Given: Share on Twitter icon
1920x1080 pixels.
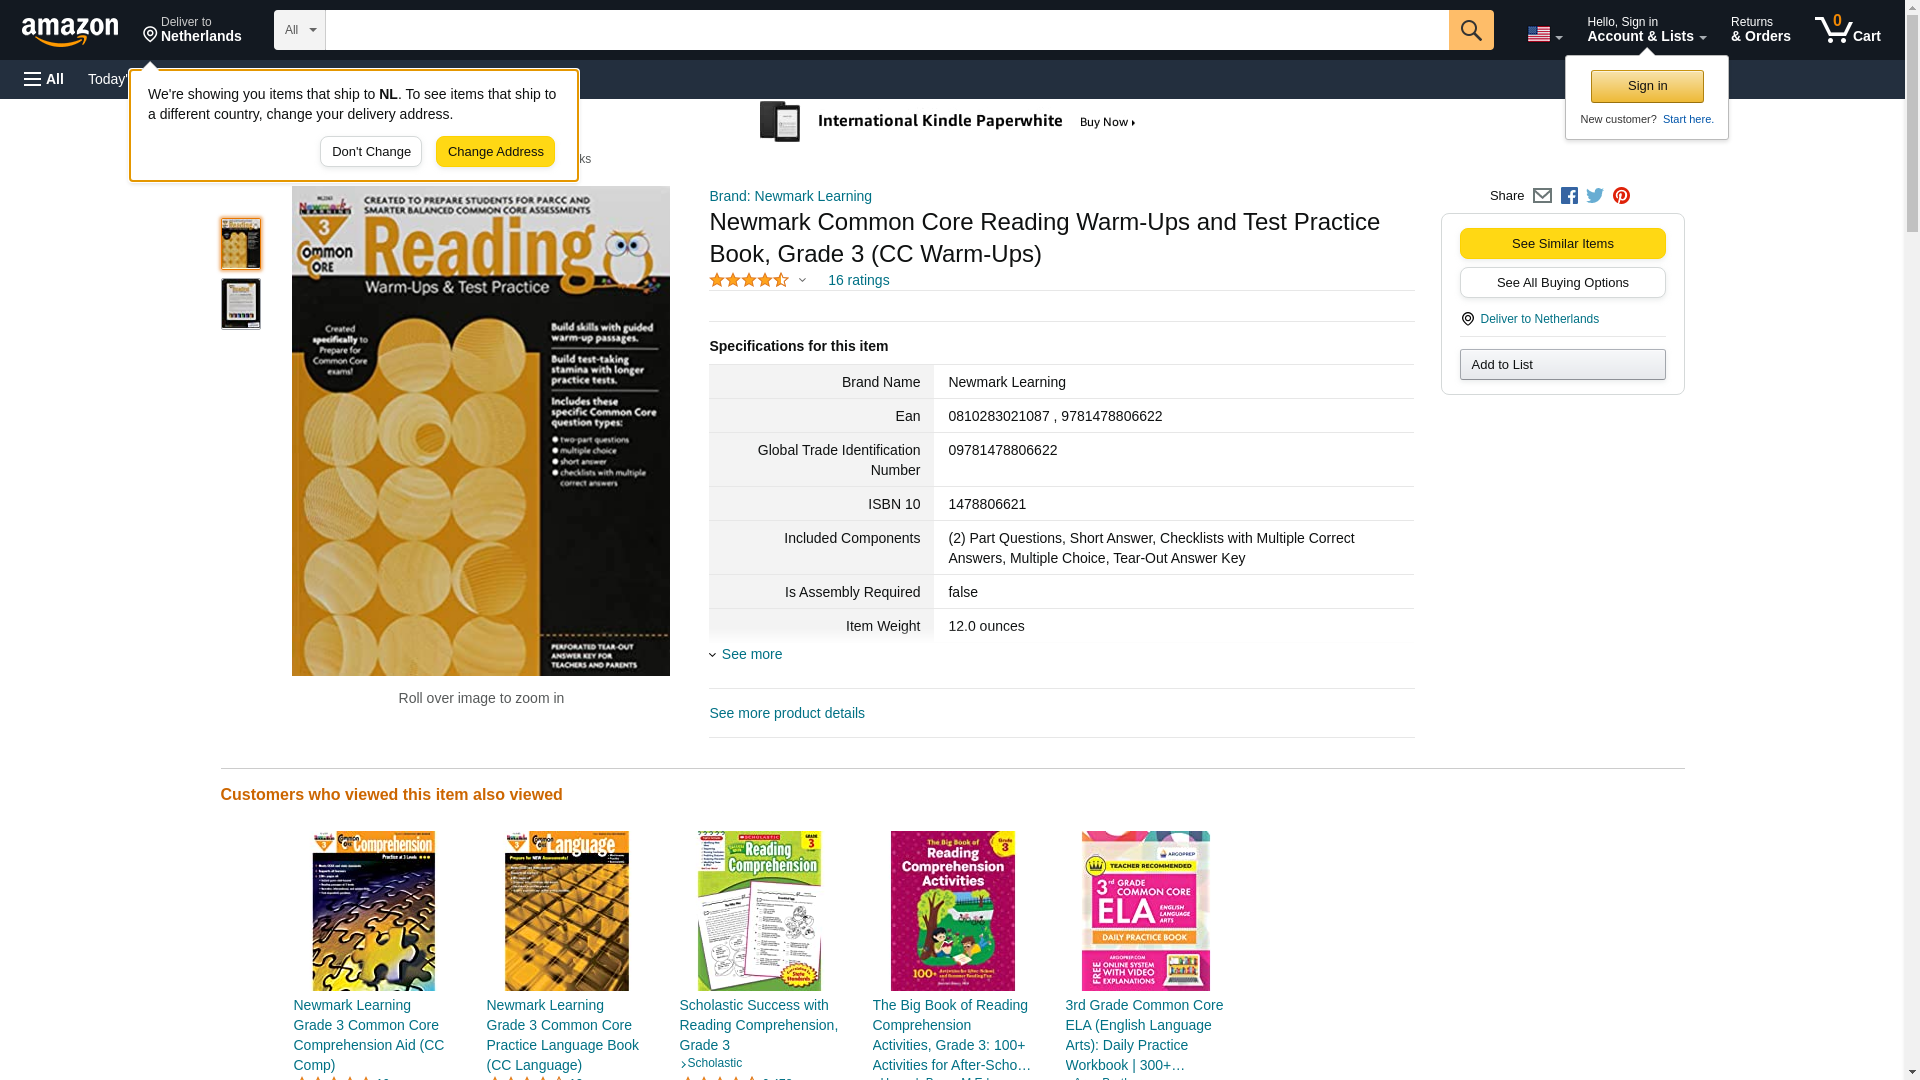Looking at the screenshot, I should point(1595,196).
